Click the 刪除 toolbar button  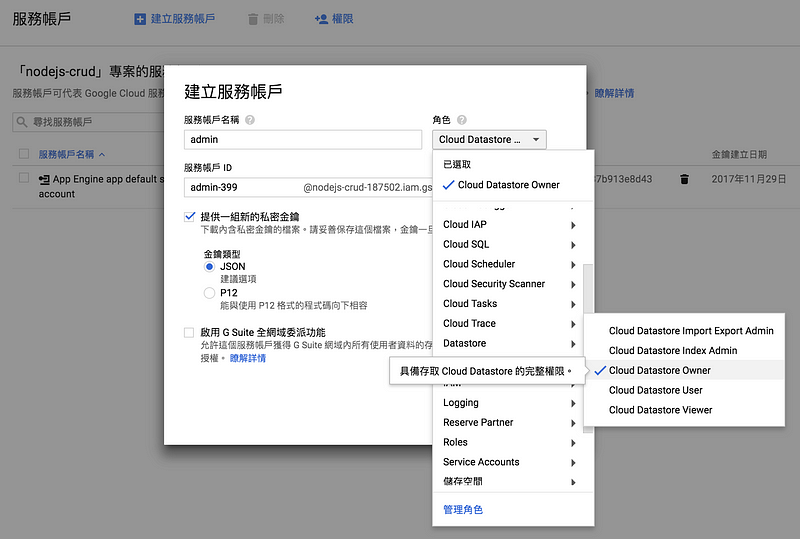[x=266, y=19]
